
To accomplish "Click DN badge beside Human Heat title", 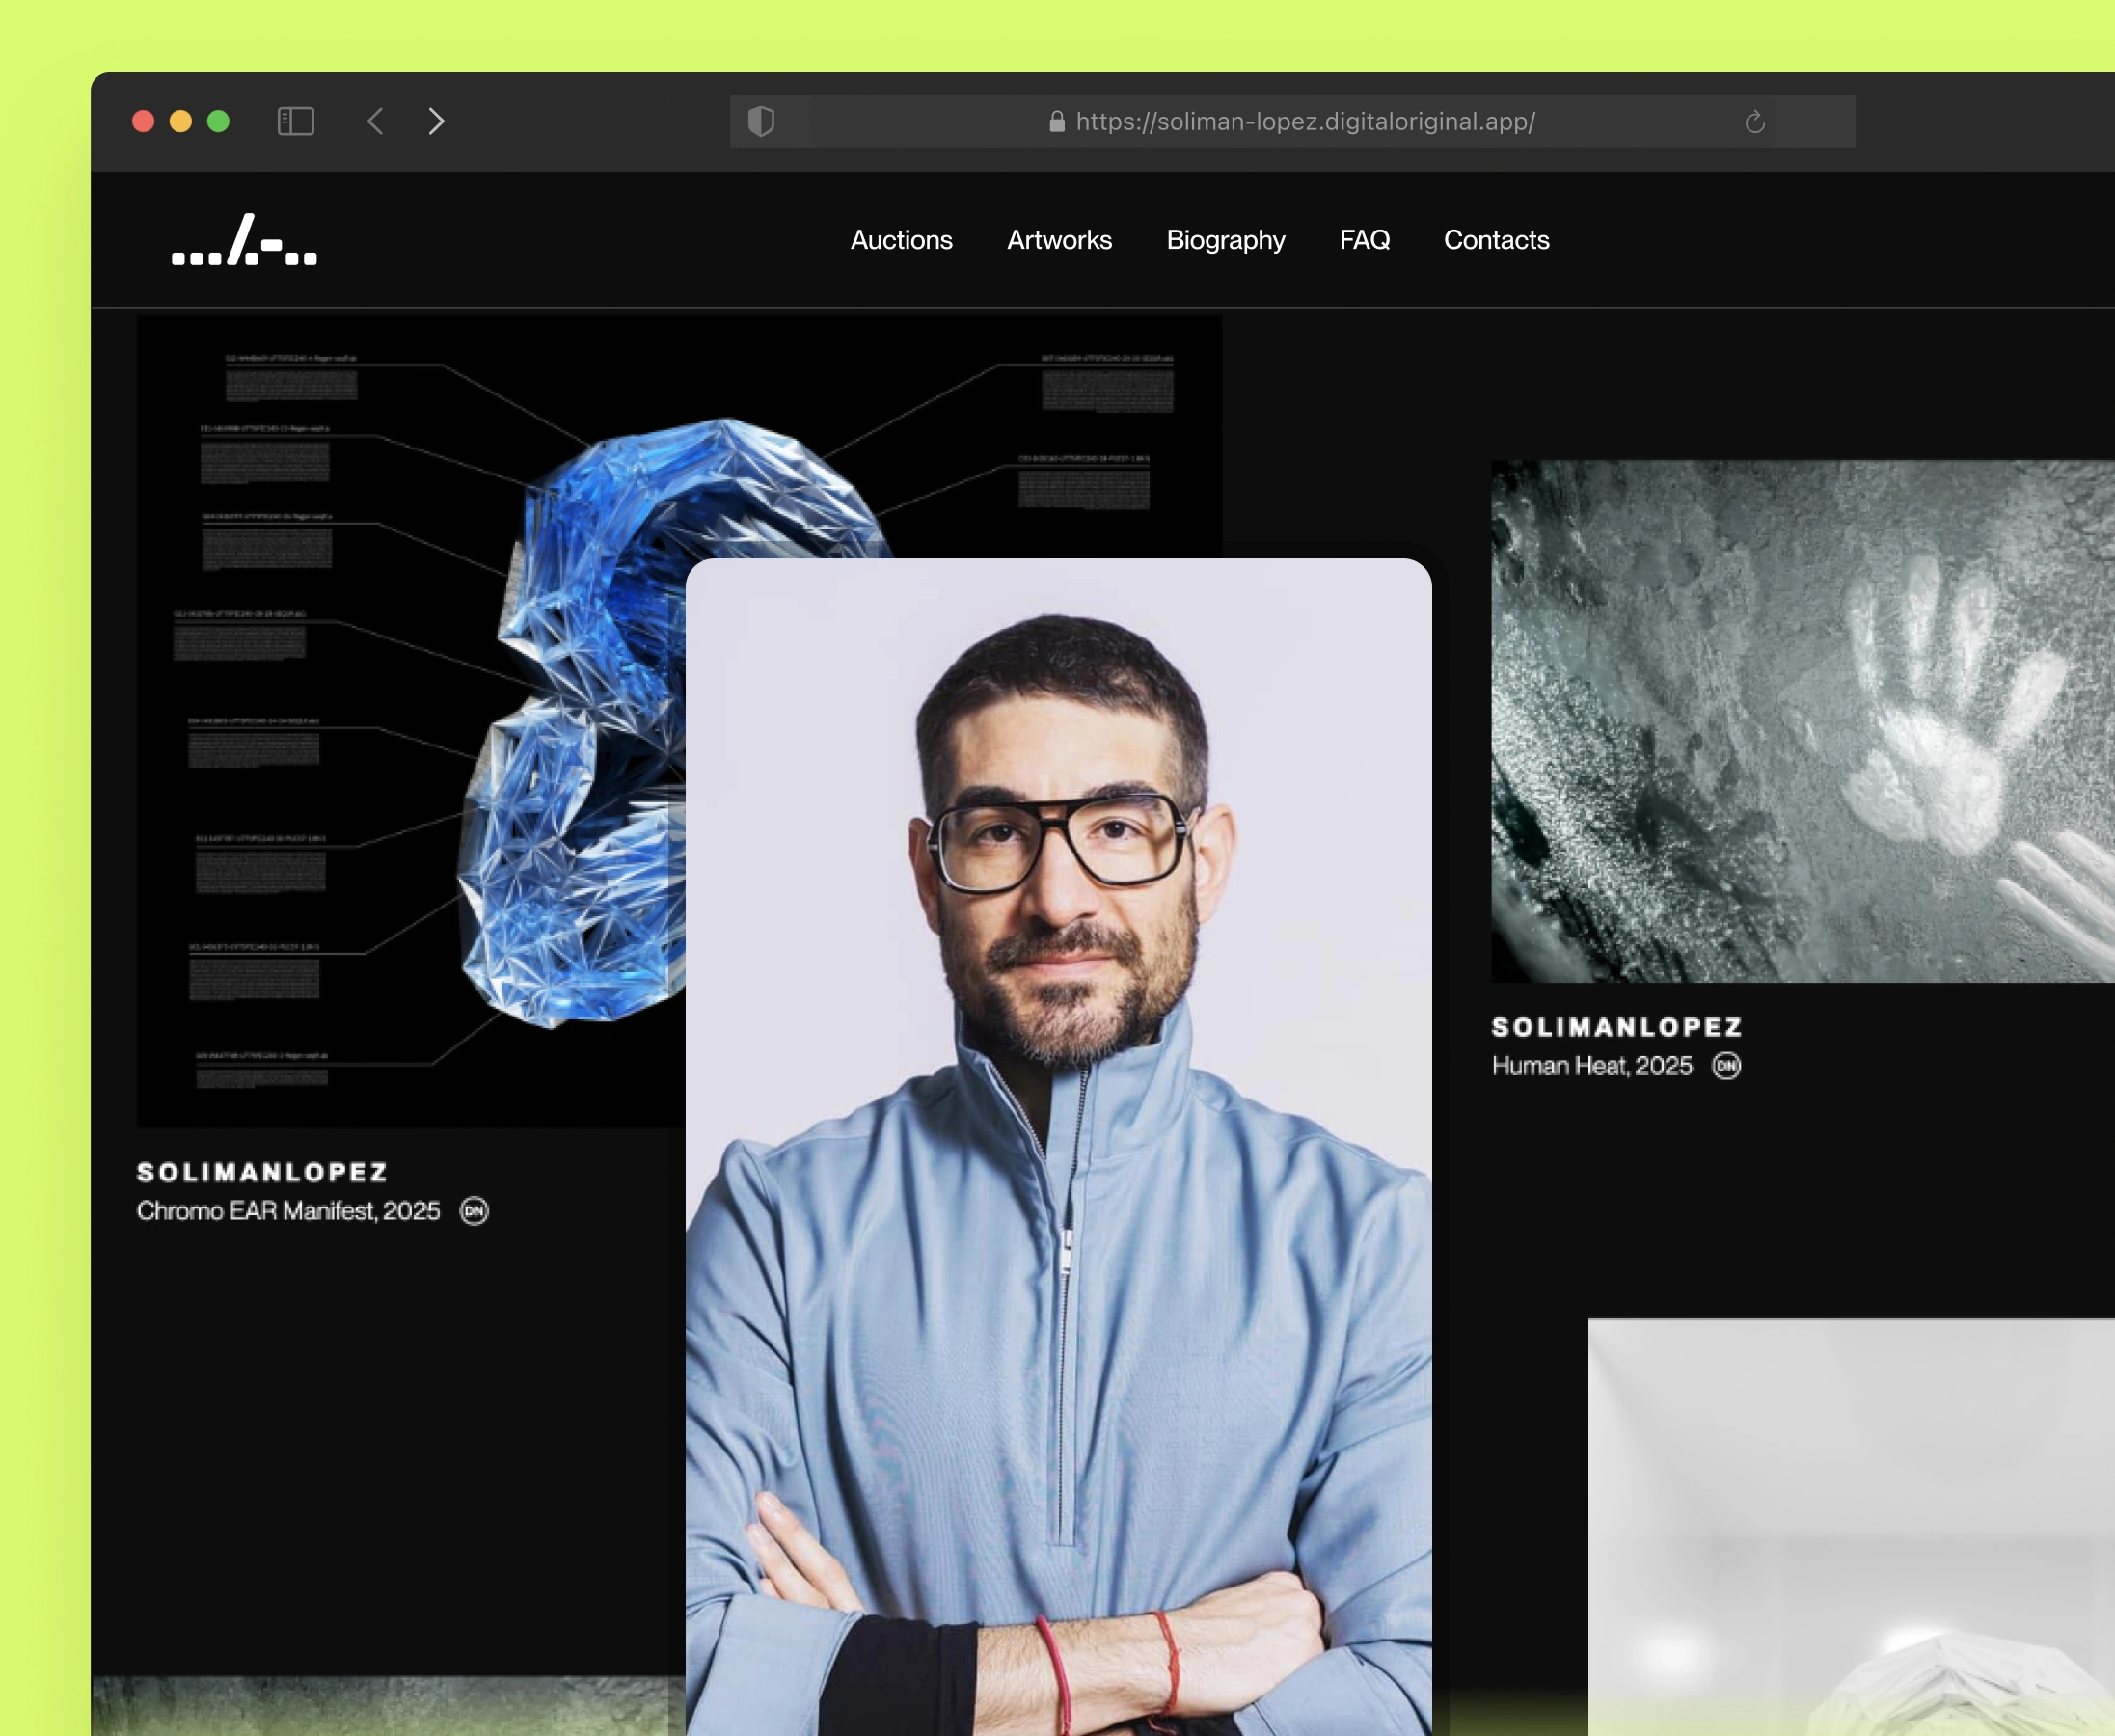I will pos(1726,1066).
